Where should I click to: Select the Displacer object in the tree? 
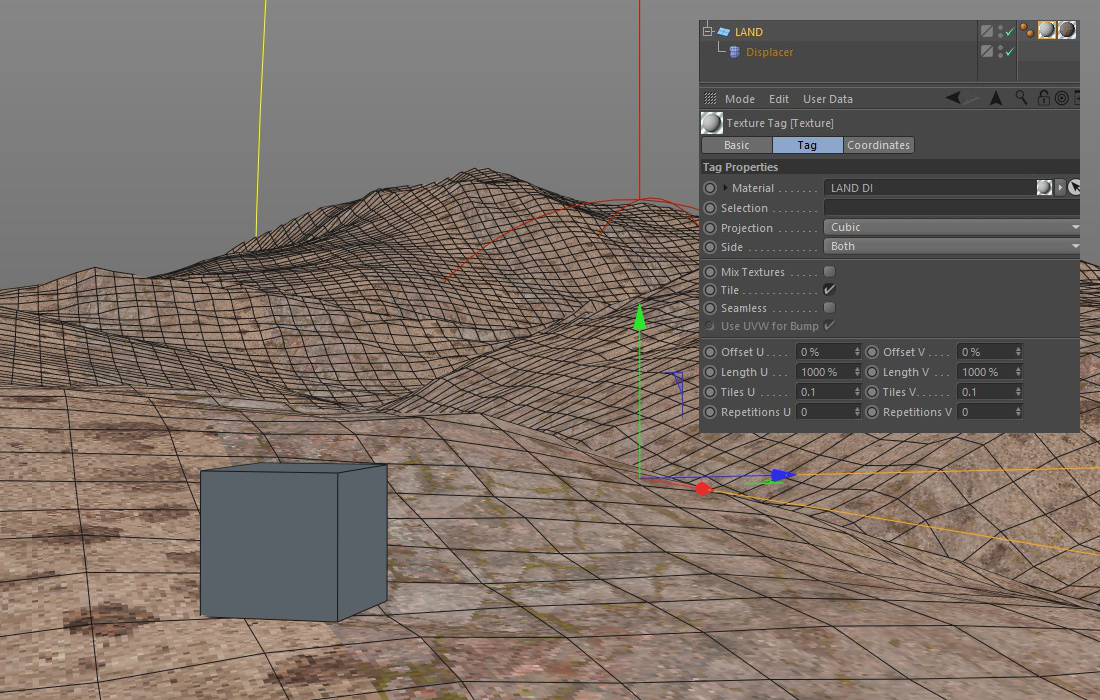(x=769, y=52)
